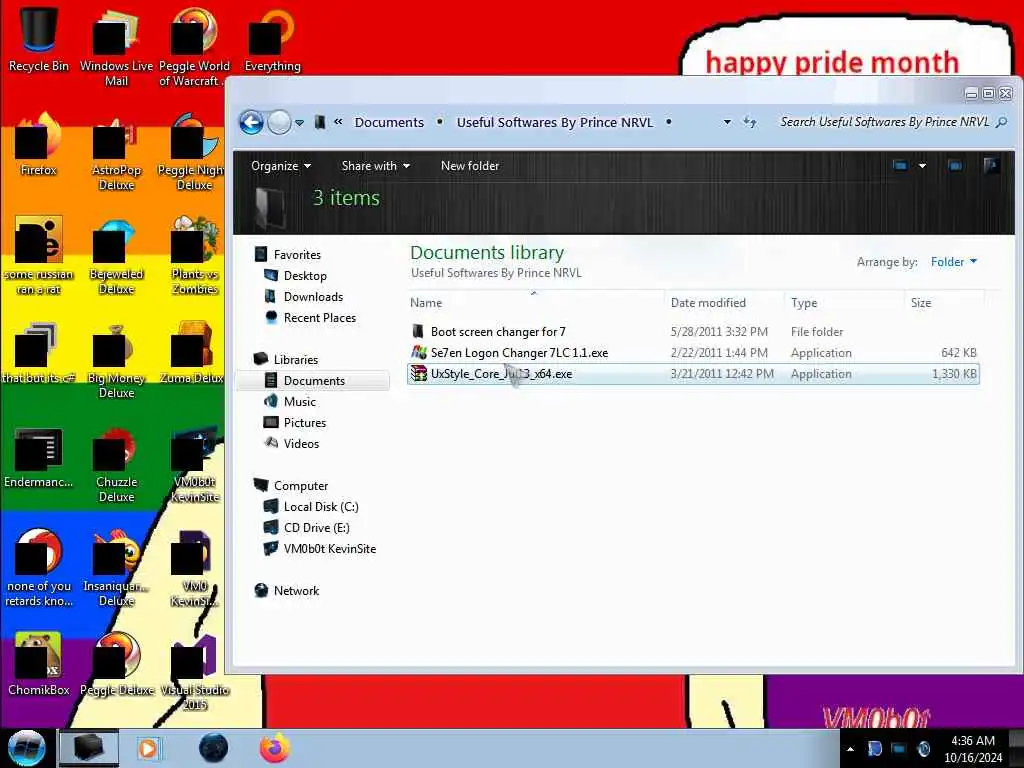Screen dimensions: 1024x768
Task: Open Visual Studio 2015 desktop shortcut
Action: (195, 673)
